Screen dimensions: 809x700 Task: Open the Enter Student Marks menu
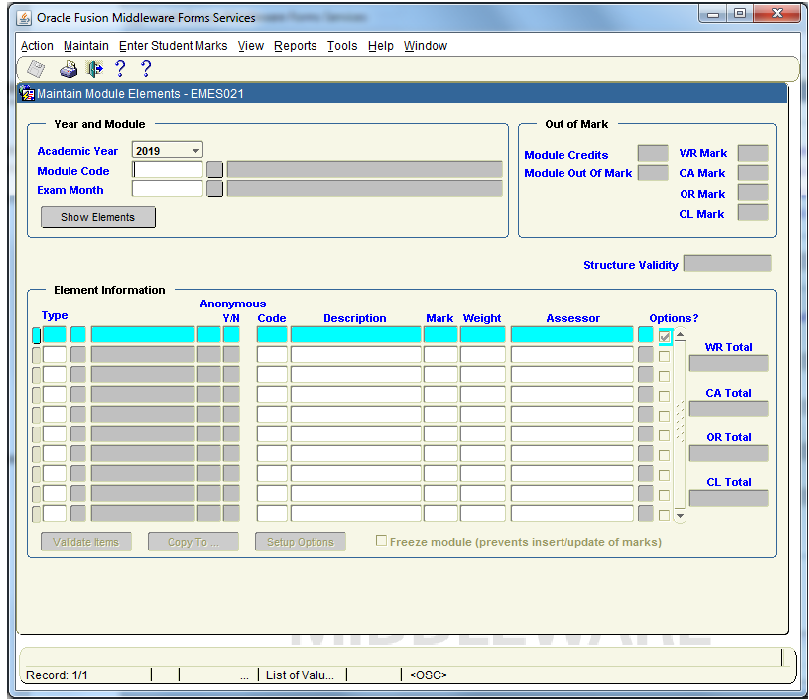point(173,46)
